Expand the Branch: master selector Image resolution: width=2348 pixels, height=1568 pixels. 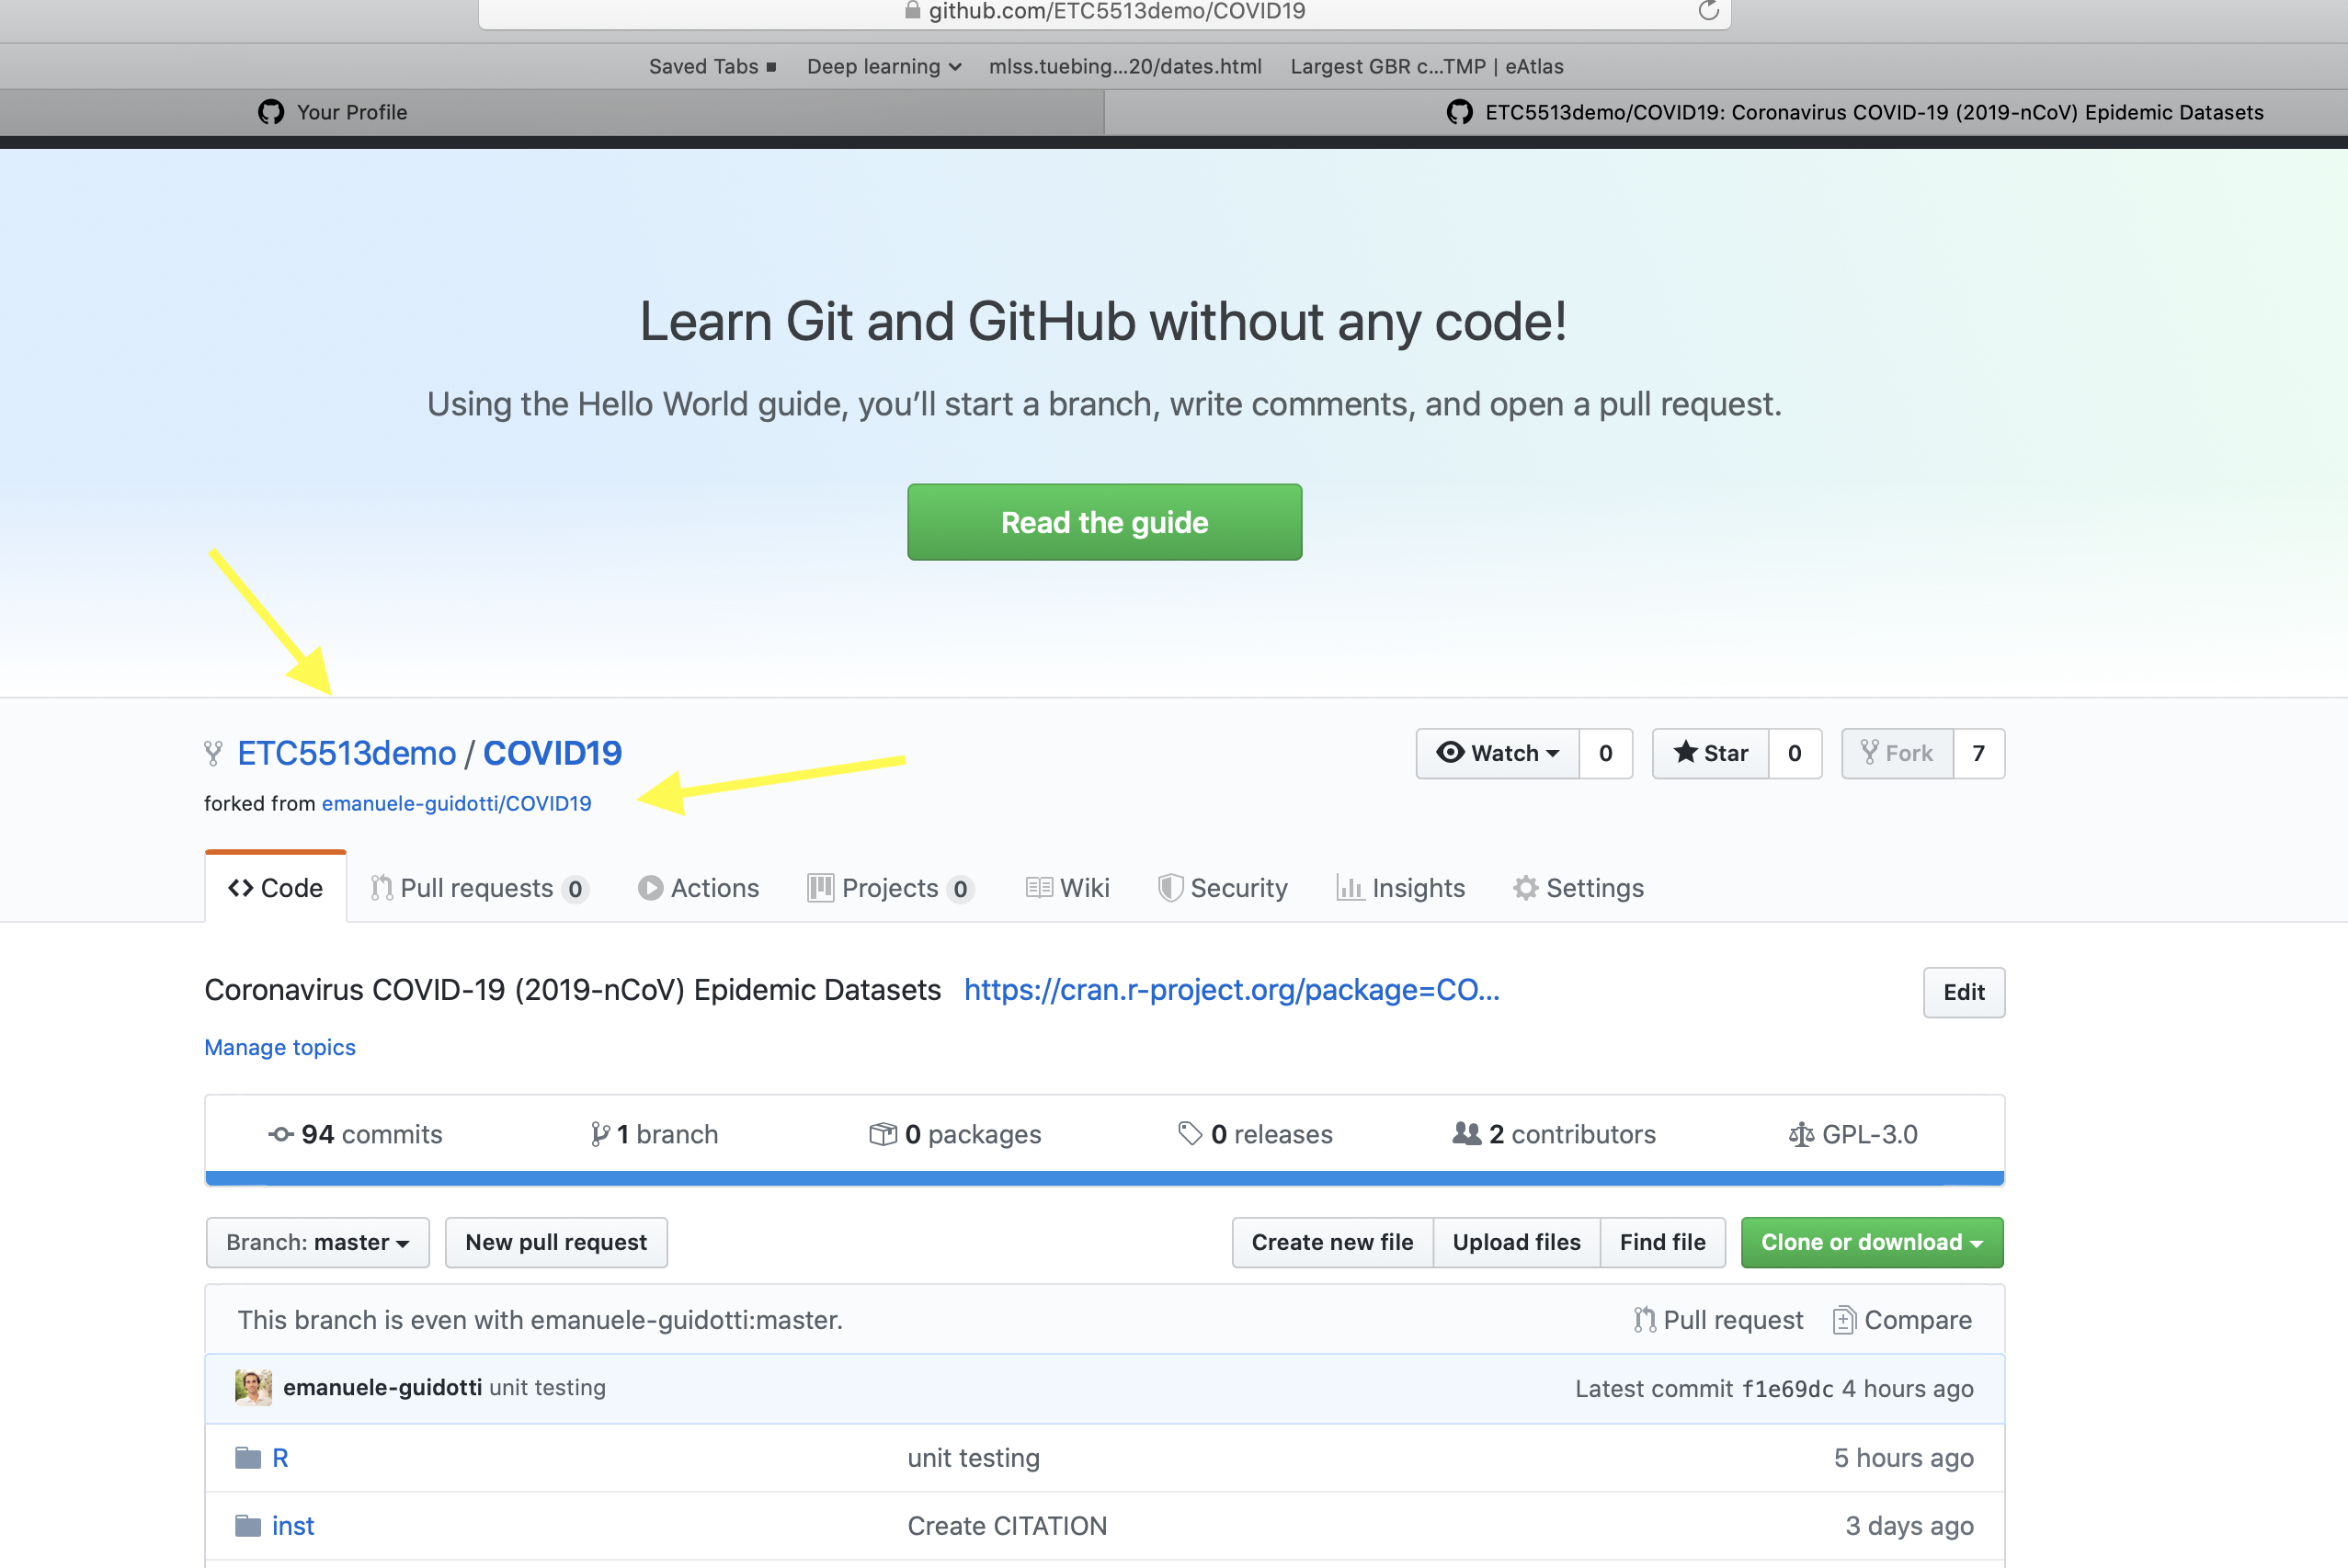click(x=317, y=1242)
